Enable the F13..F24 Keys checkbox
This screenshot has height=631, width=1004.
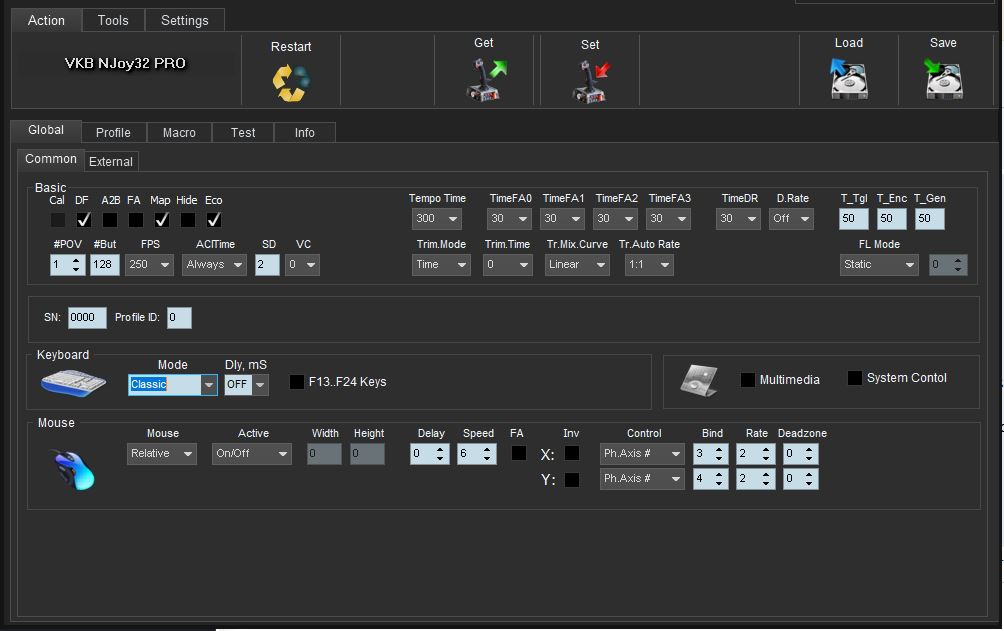(x=297, y=382)
